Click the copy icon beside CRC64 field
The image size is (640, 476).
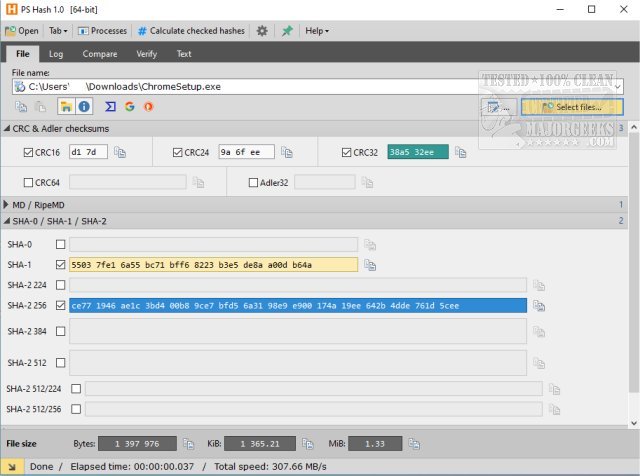(x=198, y=182)
